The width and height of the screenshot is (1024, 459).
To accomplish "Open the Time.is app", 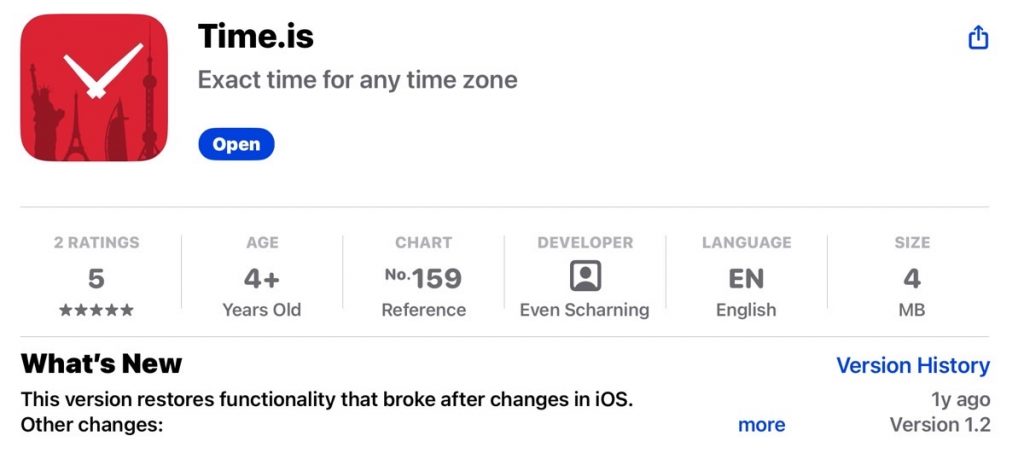I will click(x=236, y=144).
